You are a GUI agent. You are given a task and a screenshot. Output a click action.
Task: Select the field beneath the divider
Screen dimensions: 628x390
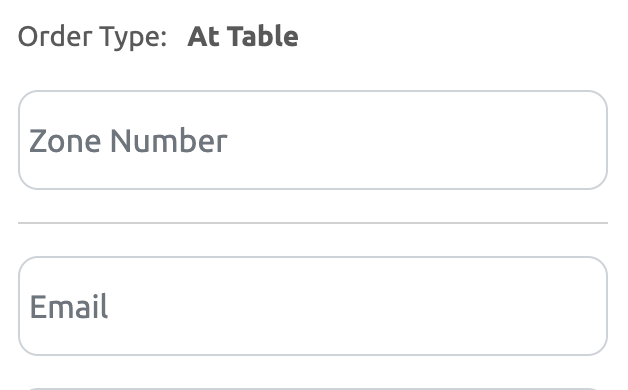313,306
